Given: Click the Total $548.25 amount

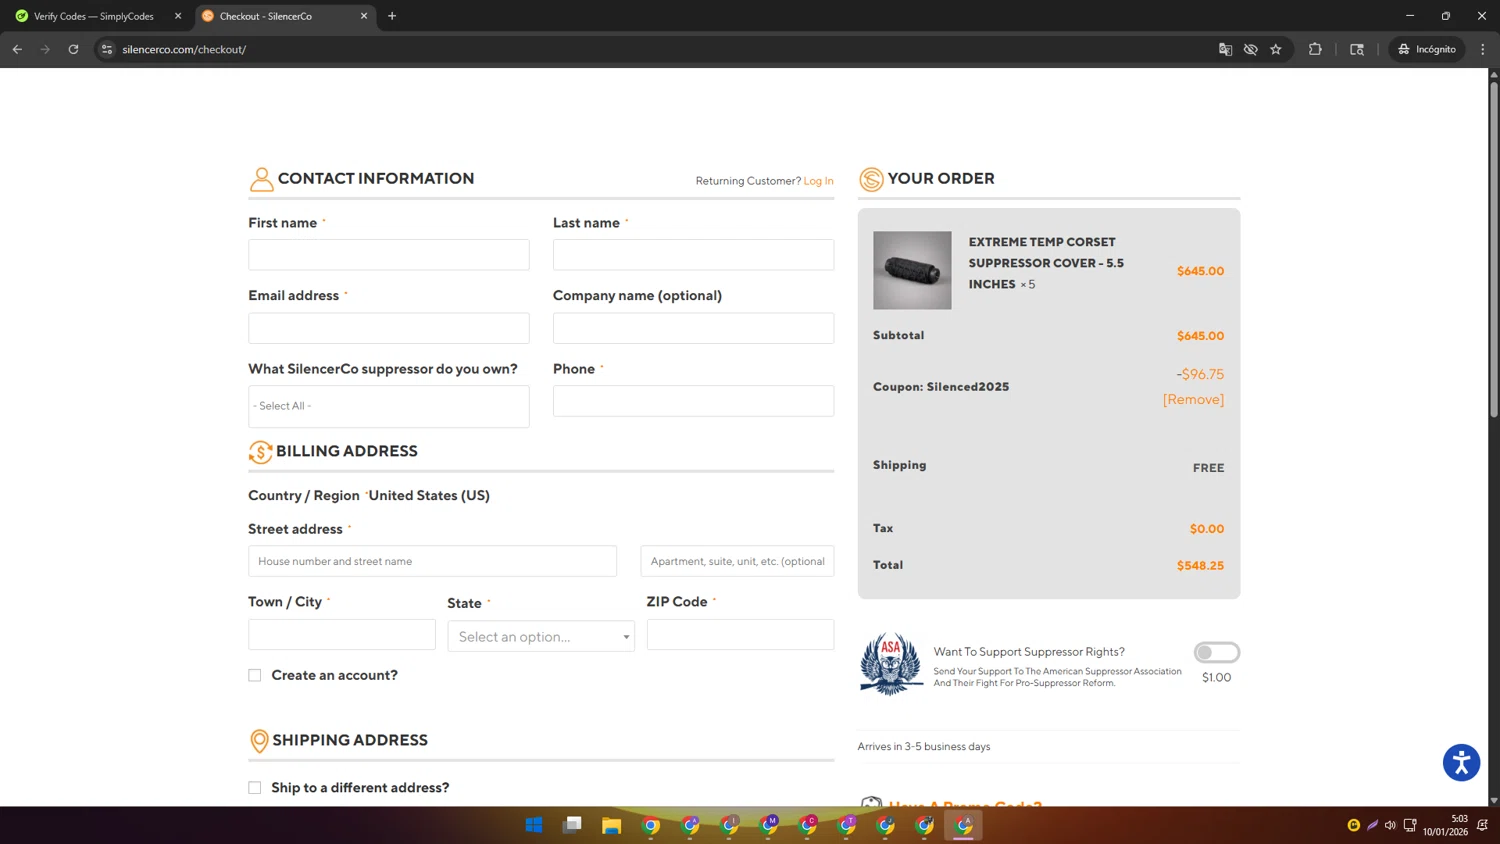Looking at the screenshot, I should coord(1200,566).
